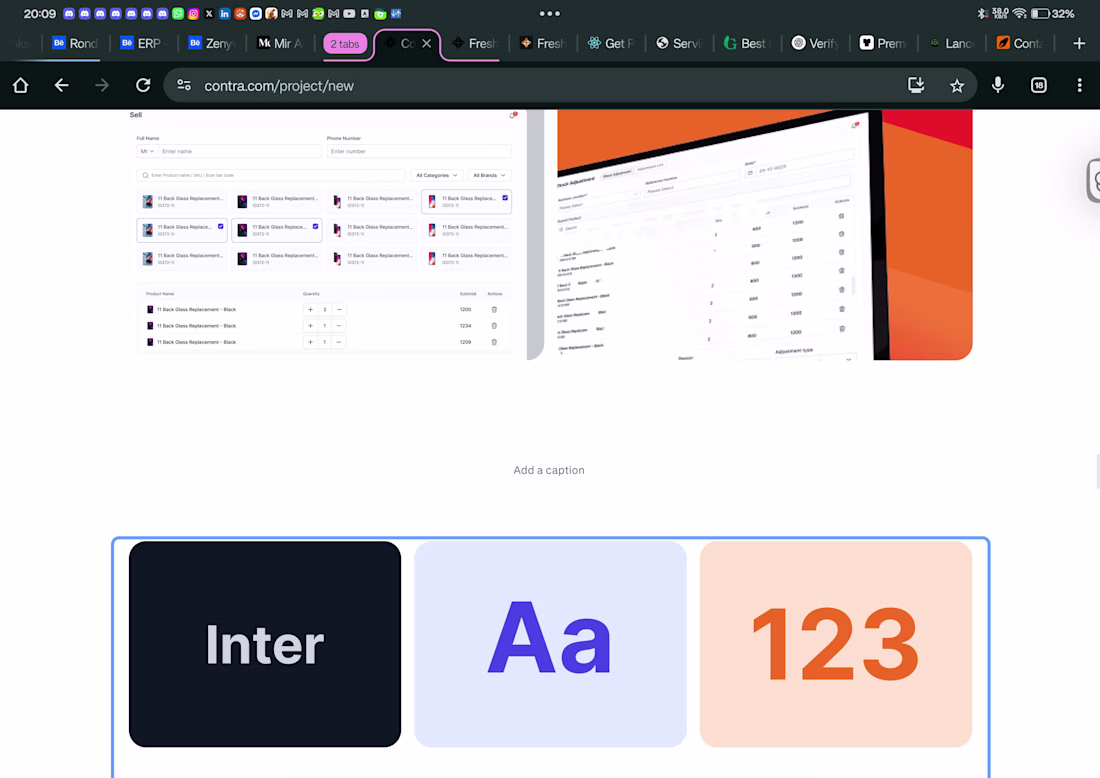This screenshot has height=778, width=1100.
Task: Open site settings icon in address bar
Action: 184,86
